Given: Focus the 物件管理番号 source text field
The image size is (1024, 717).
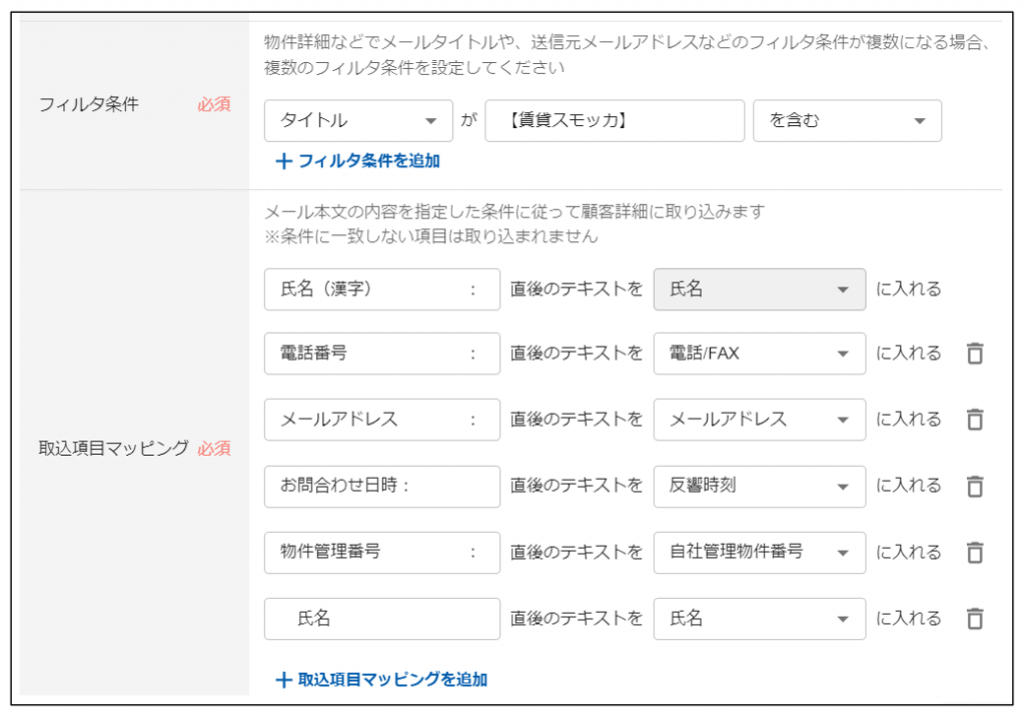Looking at the screenshot, I should tap(382, 552).
